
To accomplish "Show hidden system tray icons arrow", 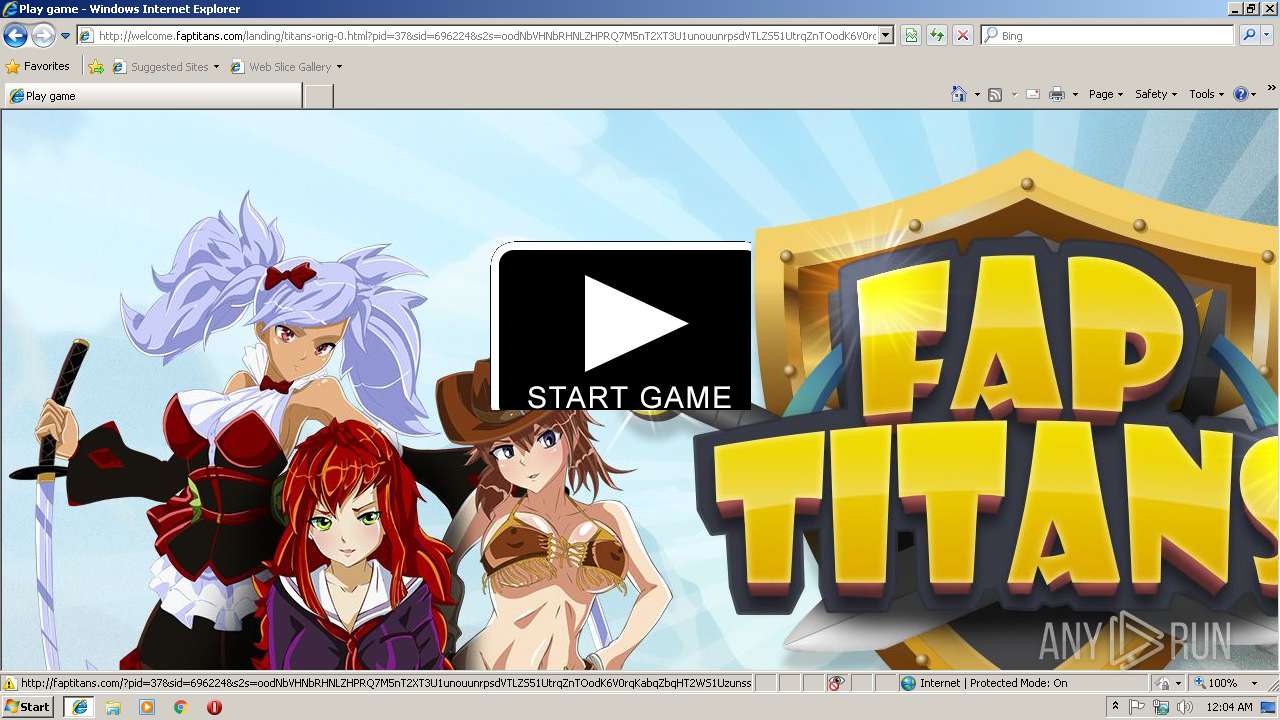I will click(x=1116, y=707).
